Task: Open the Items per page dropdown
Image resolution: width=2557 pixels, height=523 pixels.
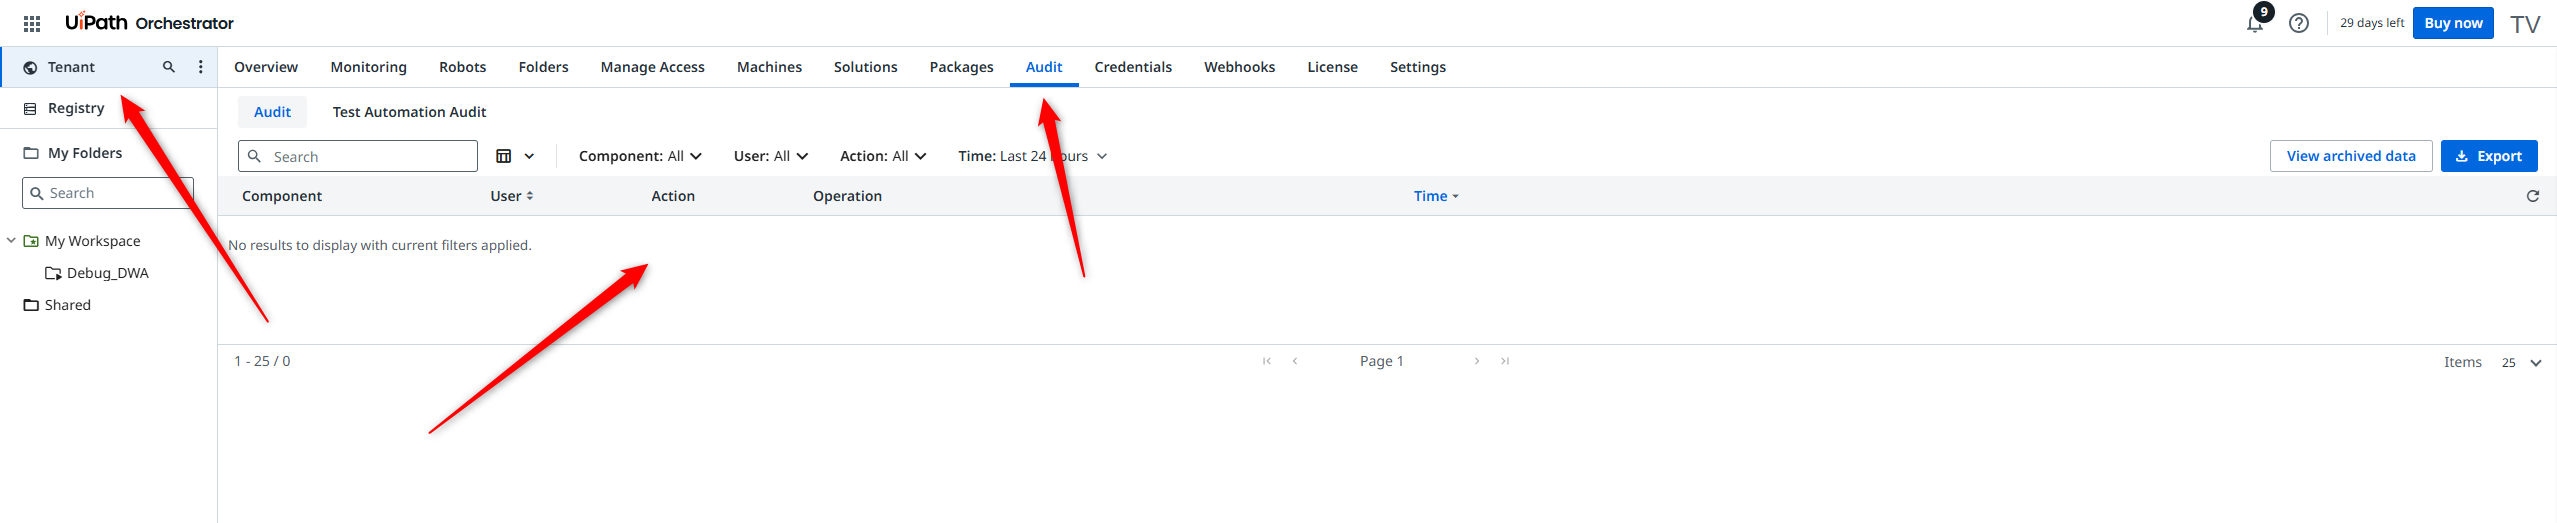Action: (x=2521, y=362)
